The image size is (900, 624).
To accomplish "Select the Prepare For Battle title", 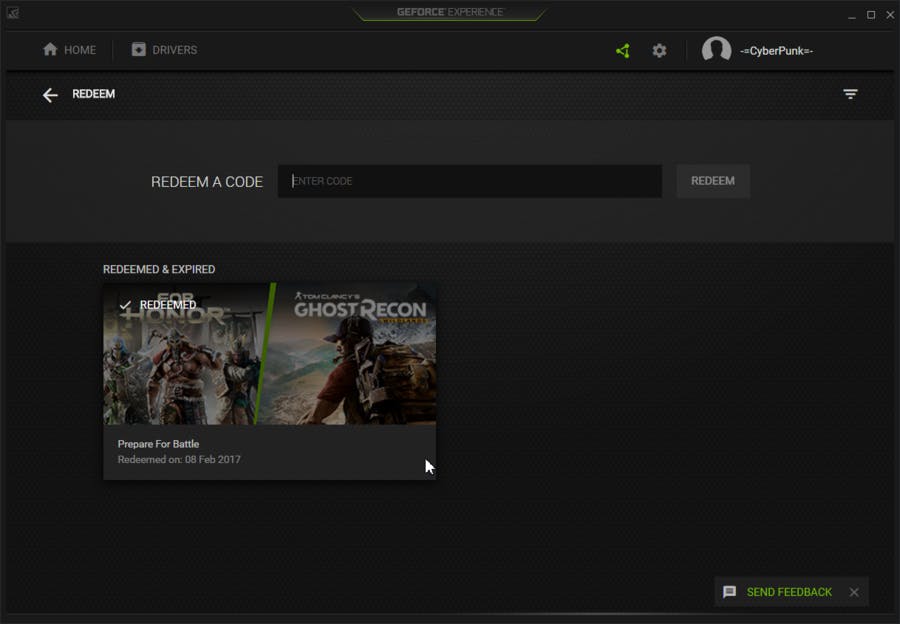I will [x=158, y=444].
